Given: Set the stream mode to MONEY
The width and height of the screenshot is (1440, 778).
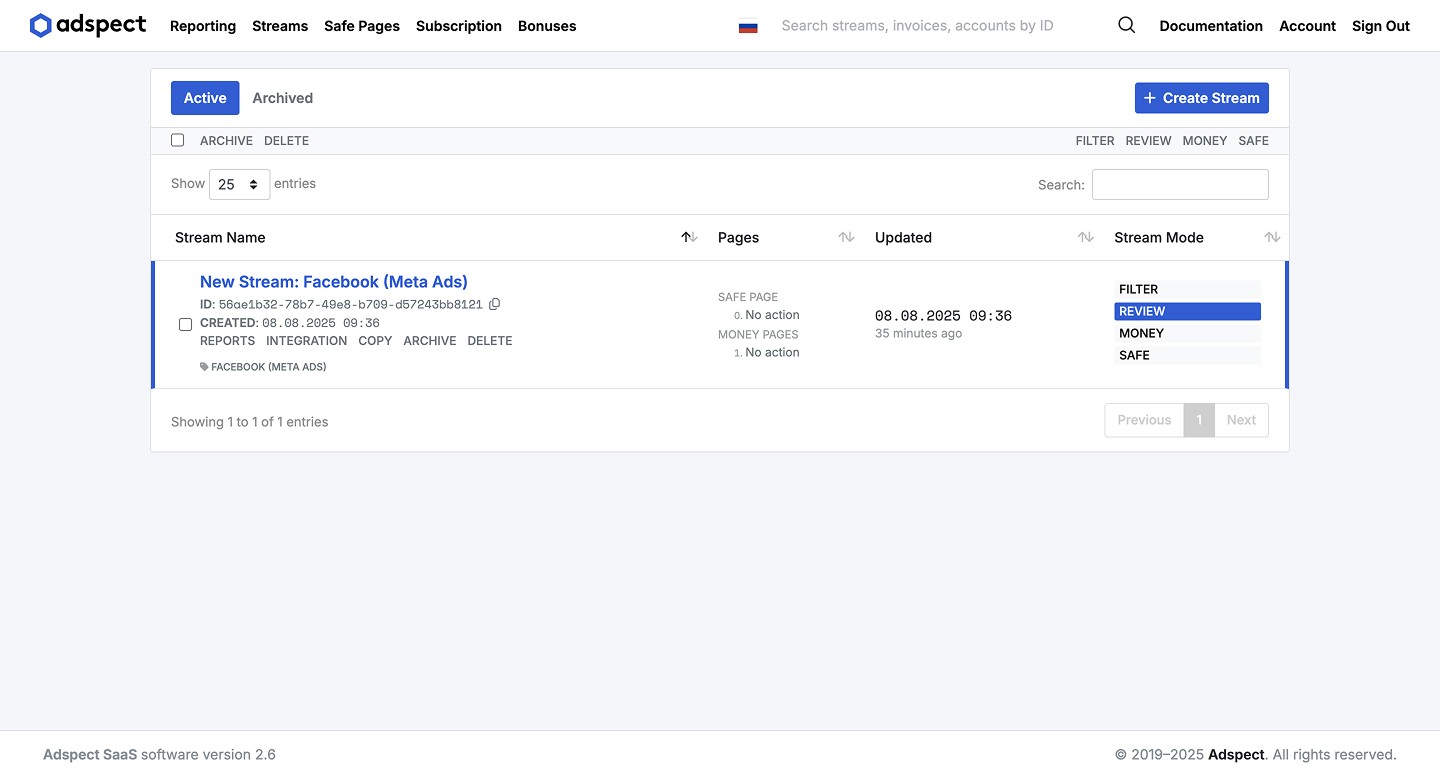Looking at the screenshot, I should [x=1186, y=333].
